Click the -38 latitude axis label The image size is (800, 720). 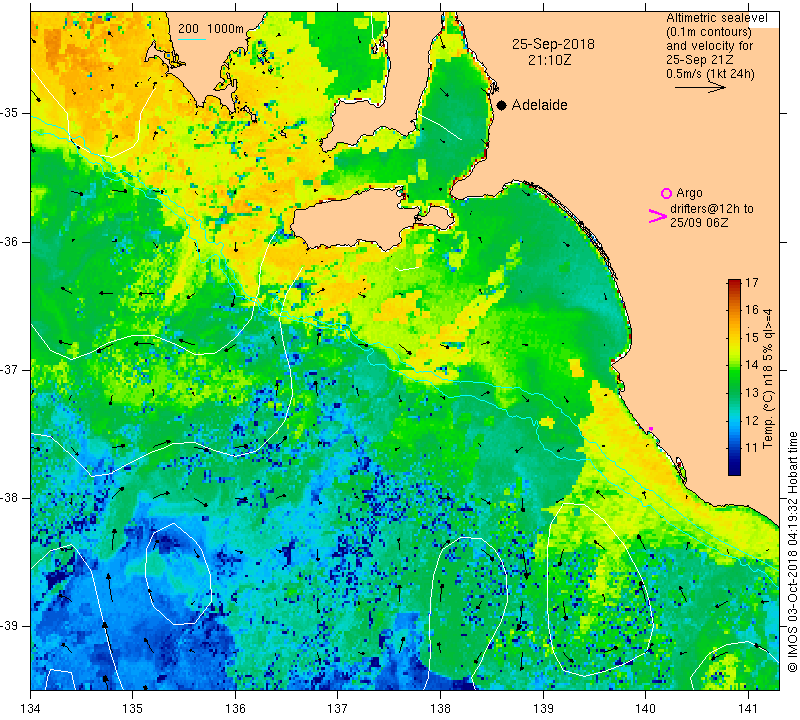[9, 498]
